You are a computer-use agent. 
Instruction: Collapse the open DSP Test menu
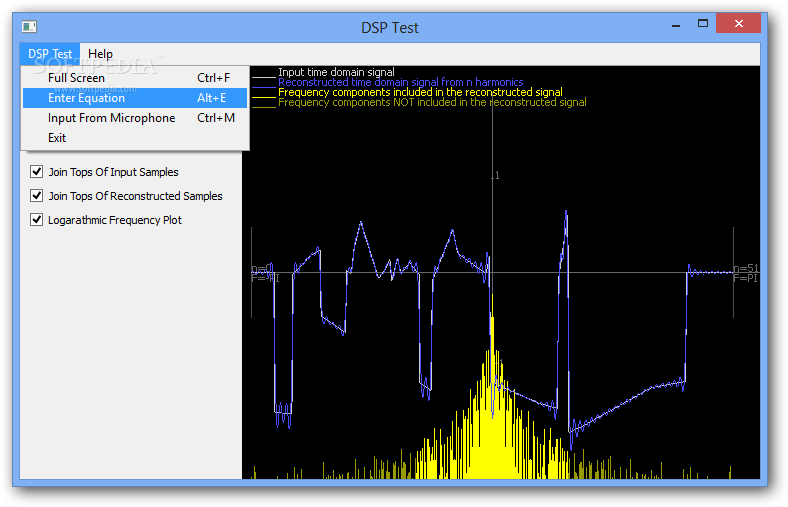point(50,54)
